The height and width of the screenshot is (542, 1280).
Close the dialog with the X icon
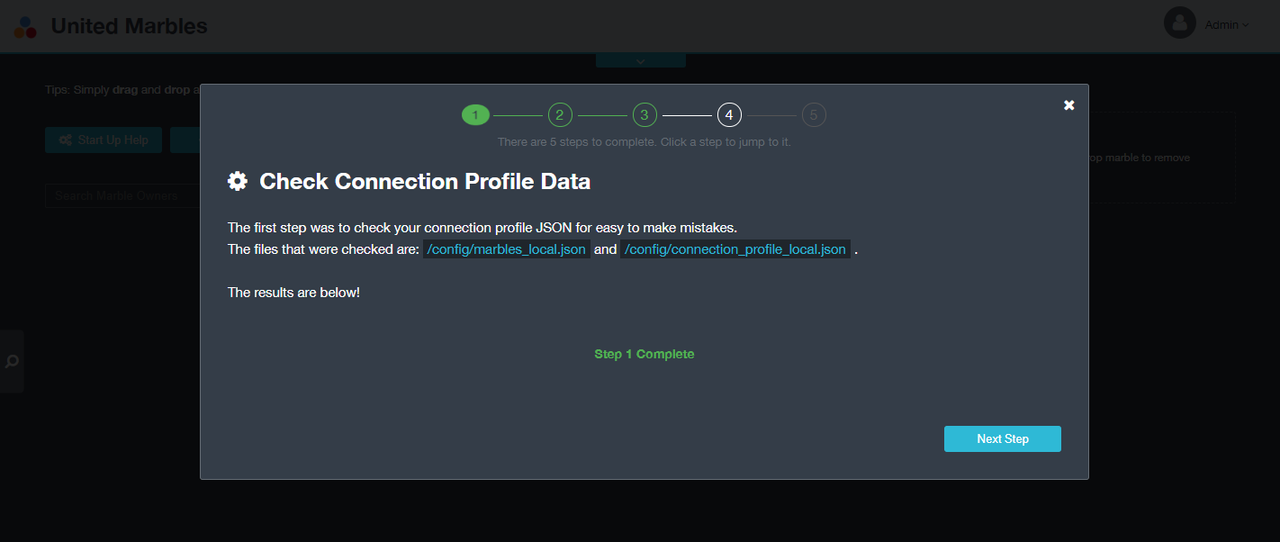[1069, 105]
